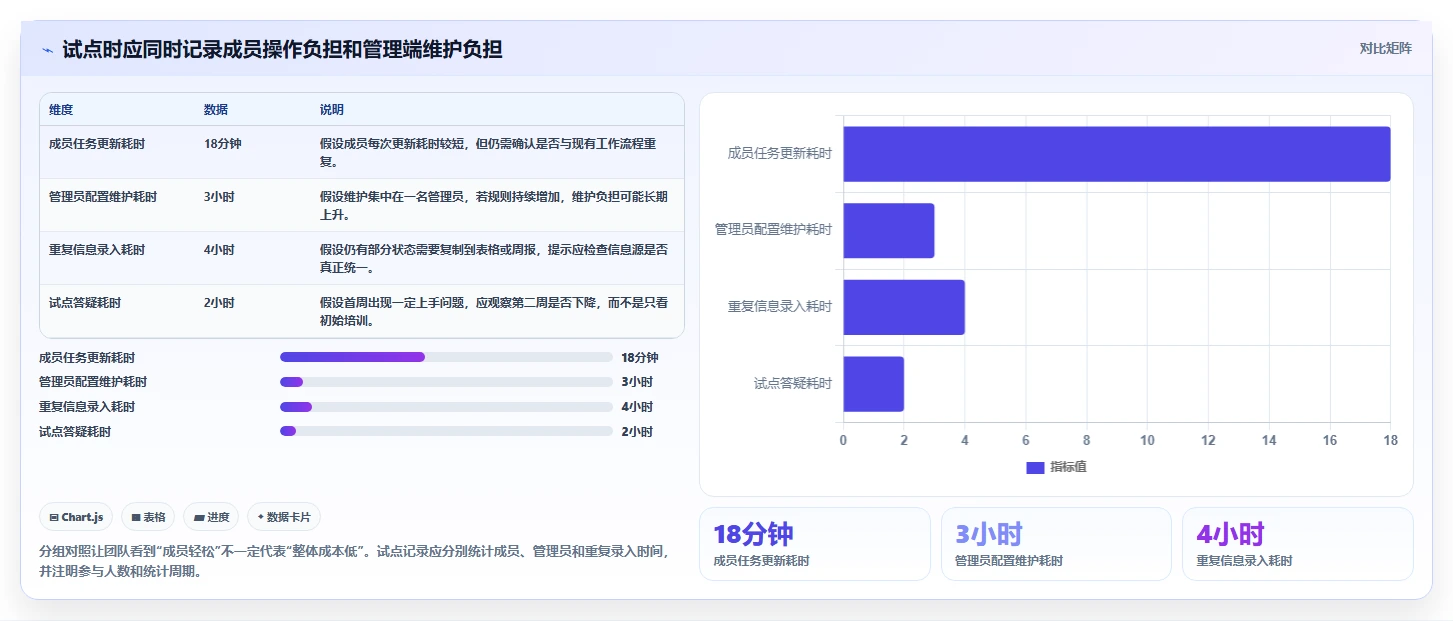Click 成员任务更新耗时 table row label
Image resolution: width=1453 pixels, height=621 pixels.
click(97, 144)
